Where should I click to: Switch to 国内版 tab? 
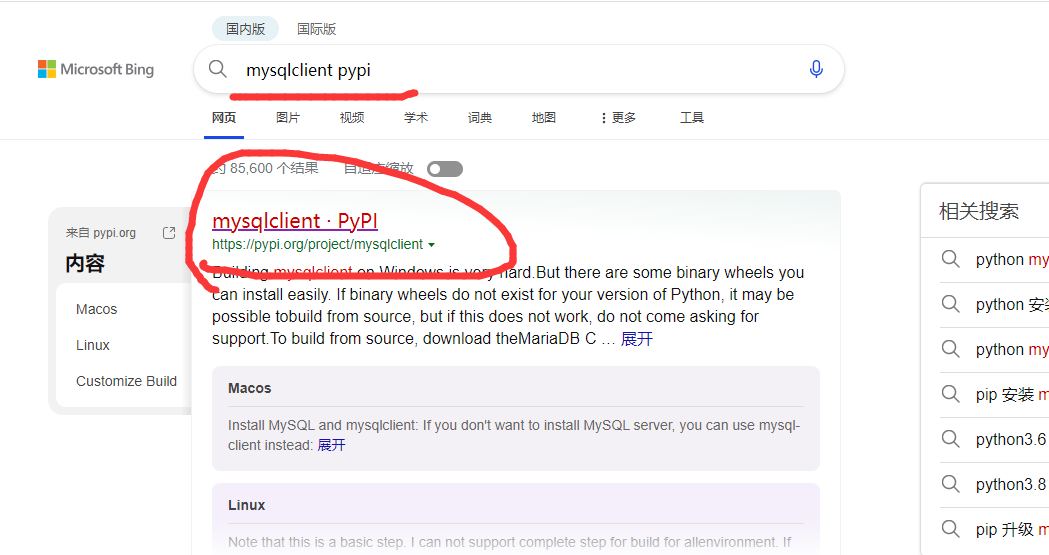click(246, 29)
